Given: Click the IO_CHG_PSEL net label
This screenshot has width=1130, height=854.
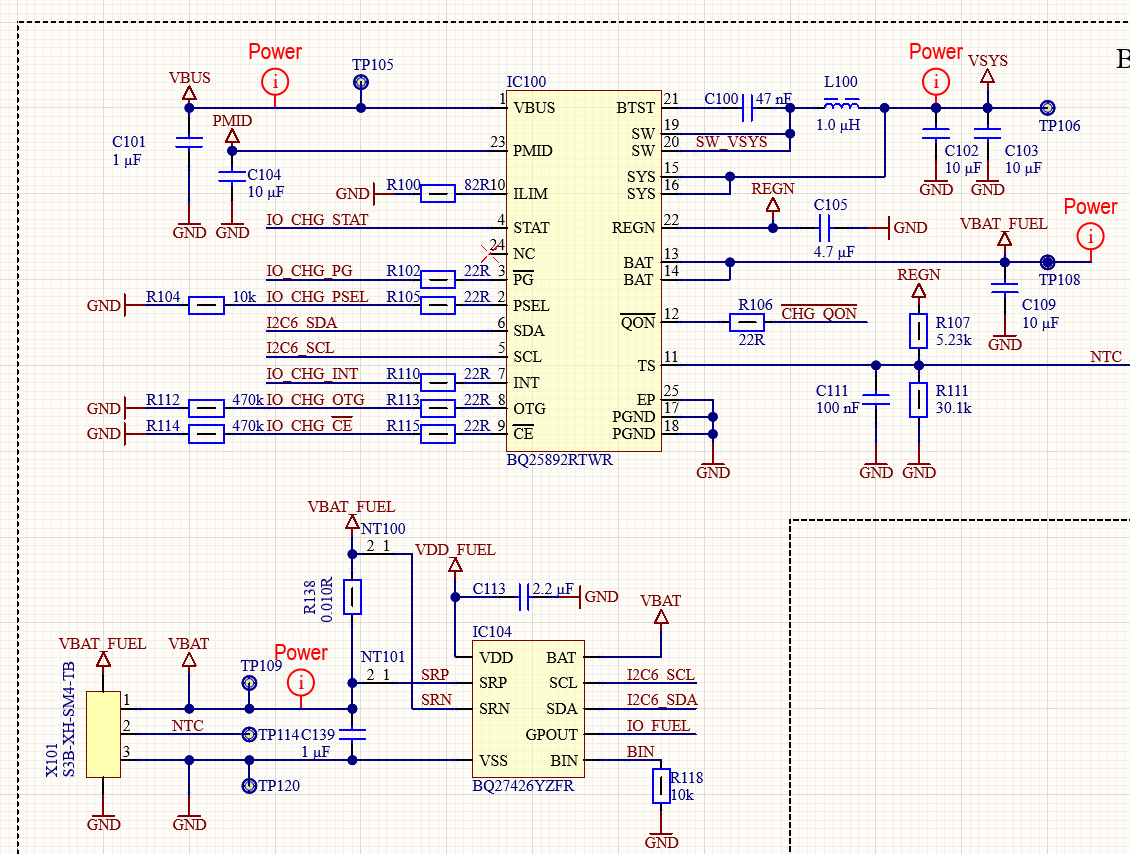Looking at the screenshot, I should tap(317, 297).
